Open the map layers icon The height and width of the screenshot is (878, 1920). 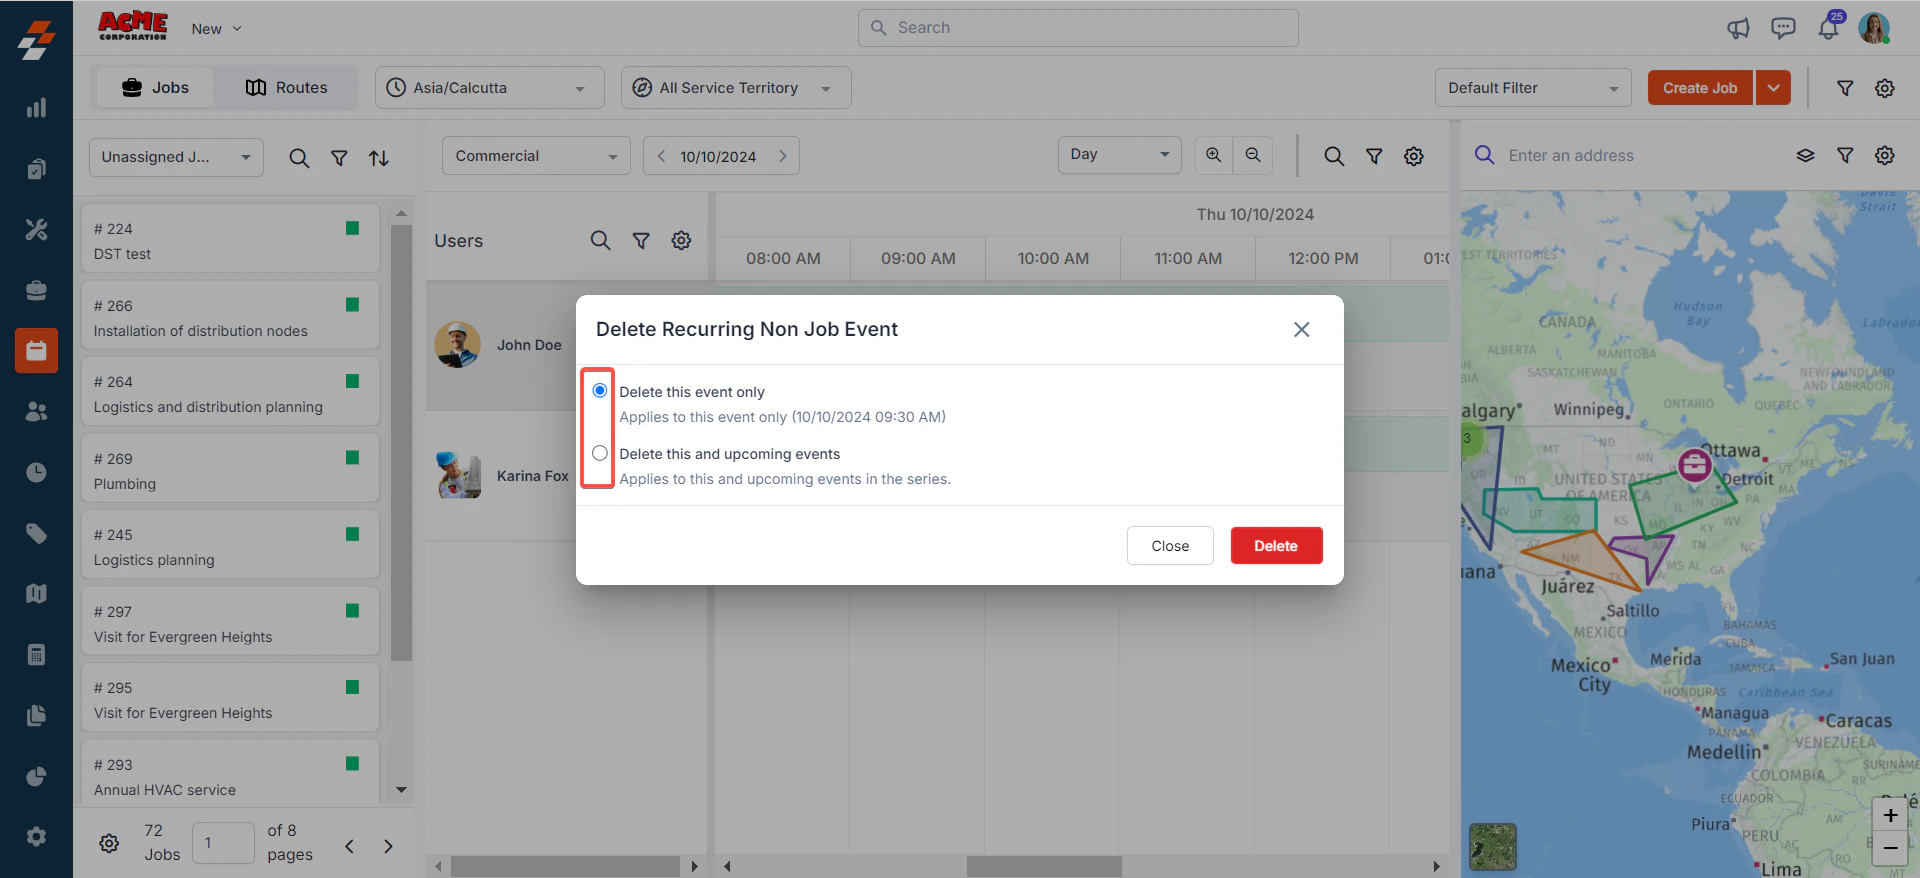coord(1805,156)
